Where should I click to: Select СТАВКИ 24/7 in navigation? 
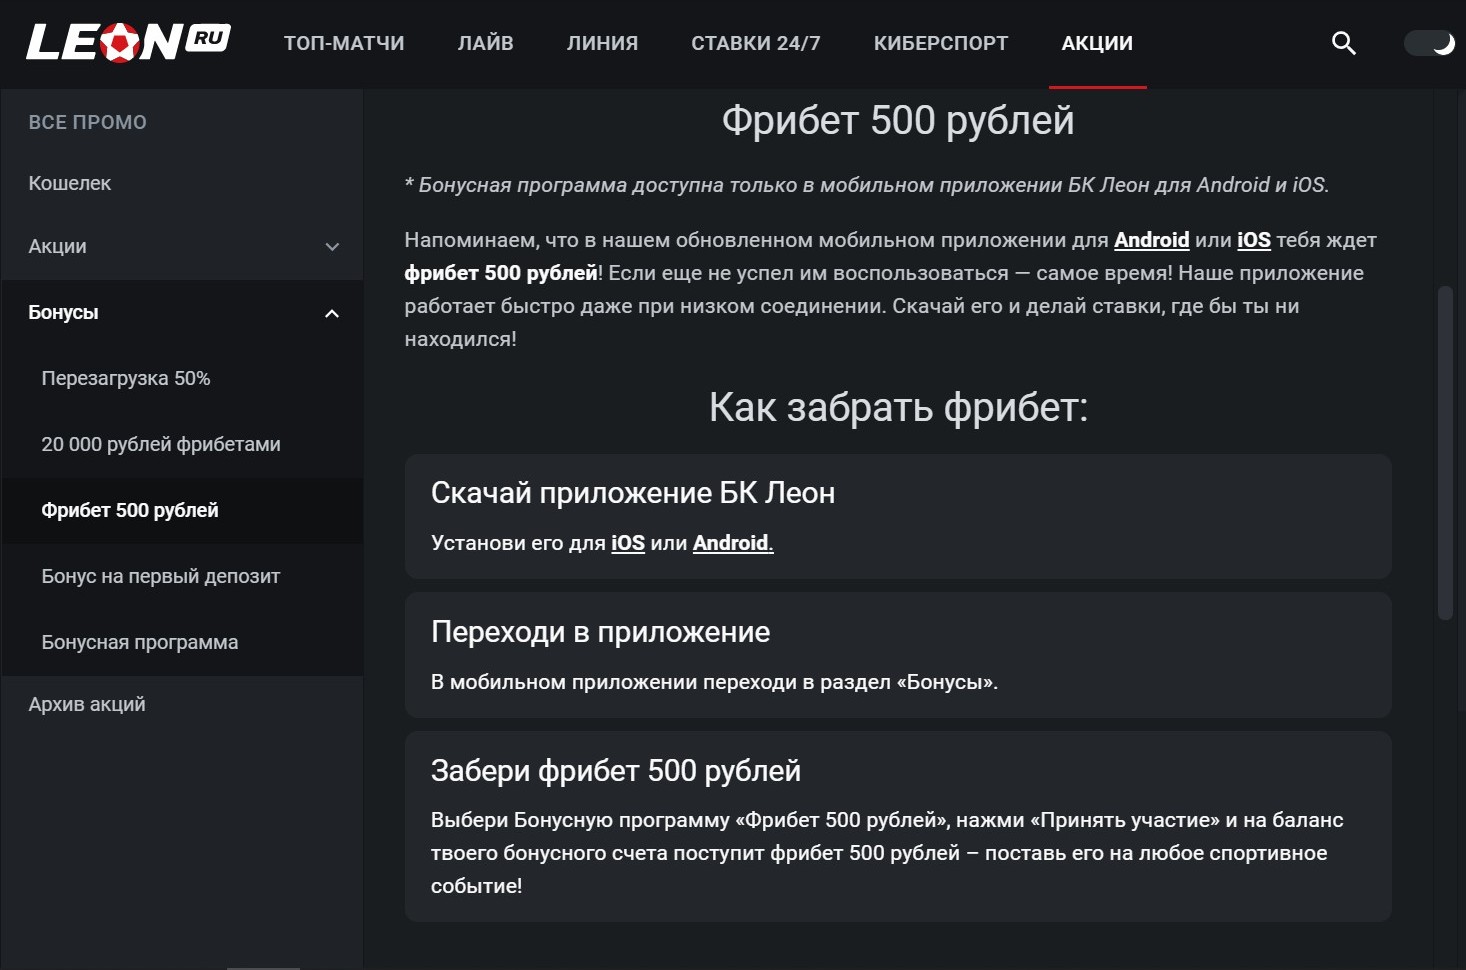coord(756,43)
